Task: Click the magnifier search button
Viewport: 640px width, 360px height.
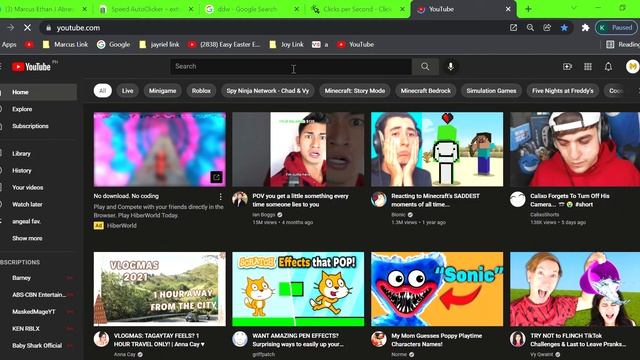Action: (x=425, y=66)
